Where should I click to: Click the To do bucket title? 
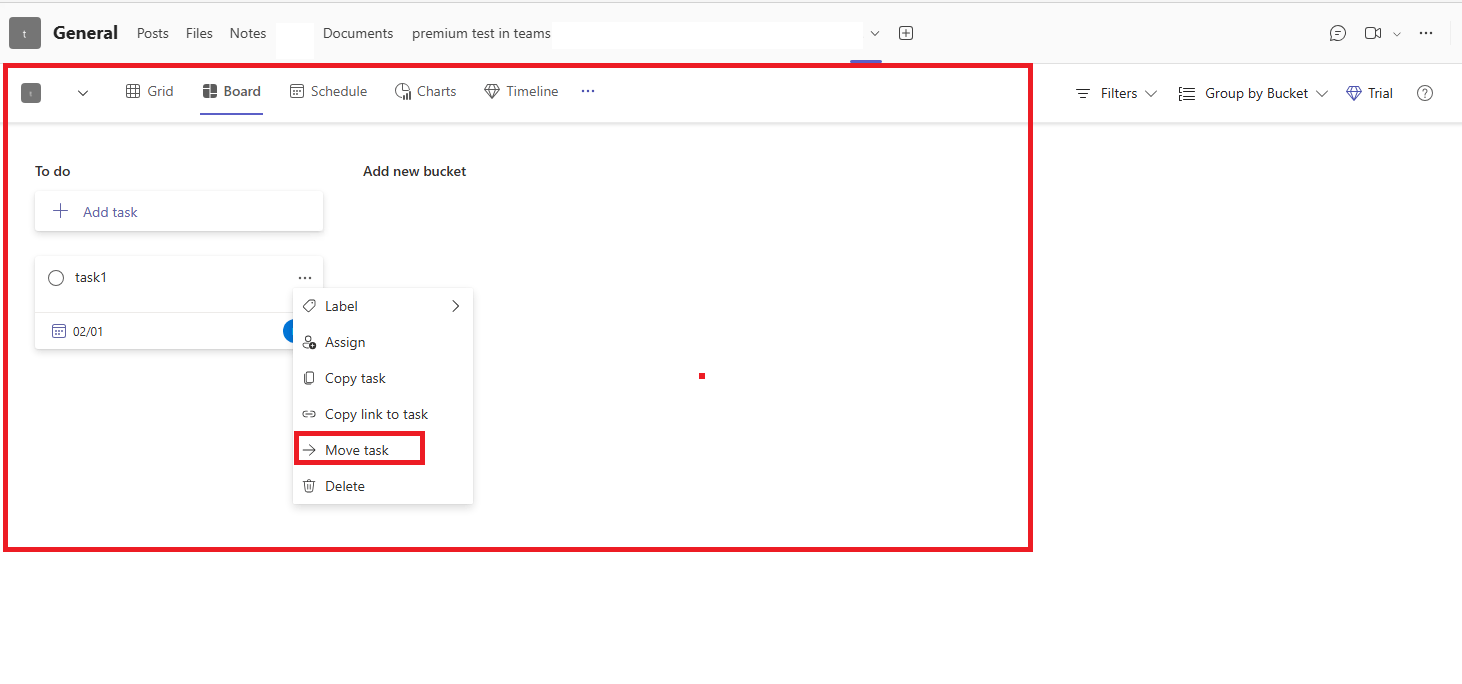click(52, 171)
